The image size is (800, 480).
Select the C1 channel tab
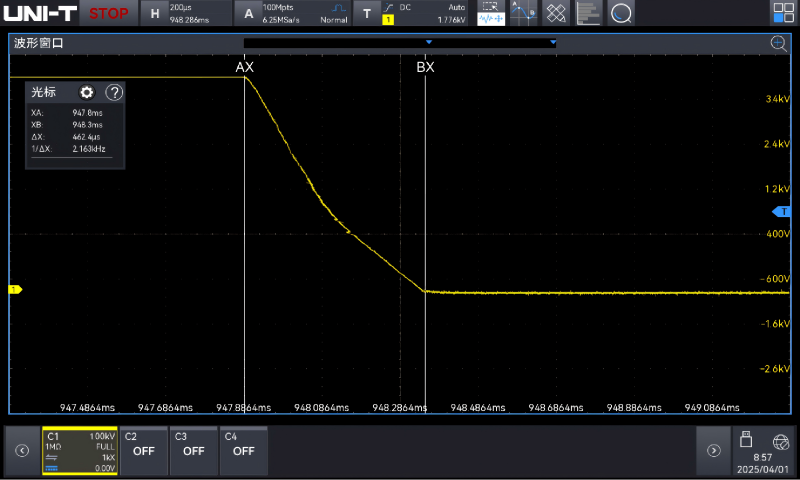(80, 450)
